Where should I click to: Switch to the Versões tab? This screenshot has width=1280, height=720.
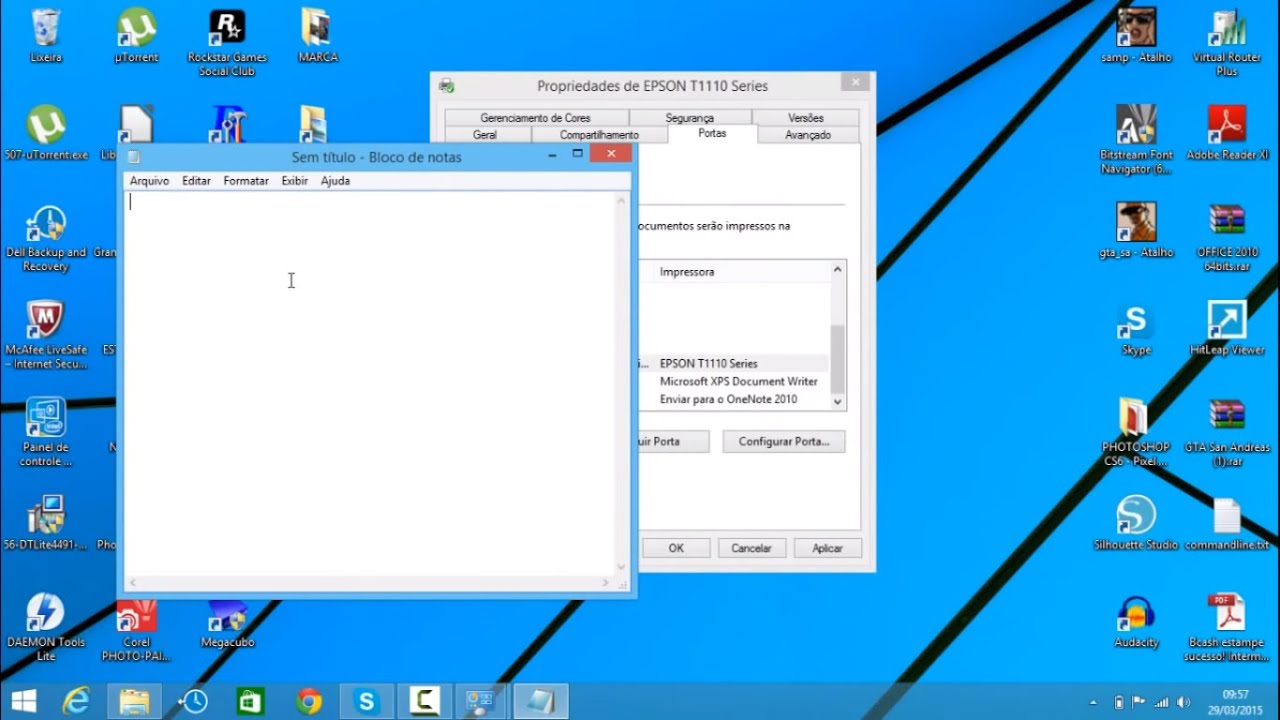click(806, 118)
